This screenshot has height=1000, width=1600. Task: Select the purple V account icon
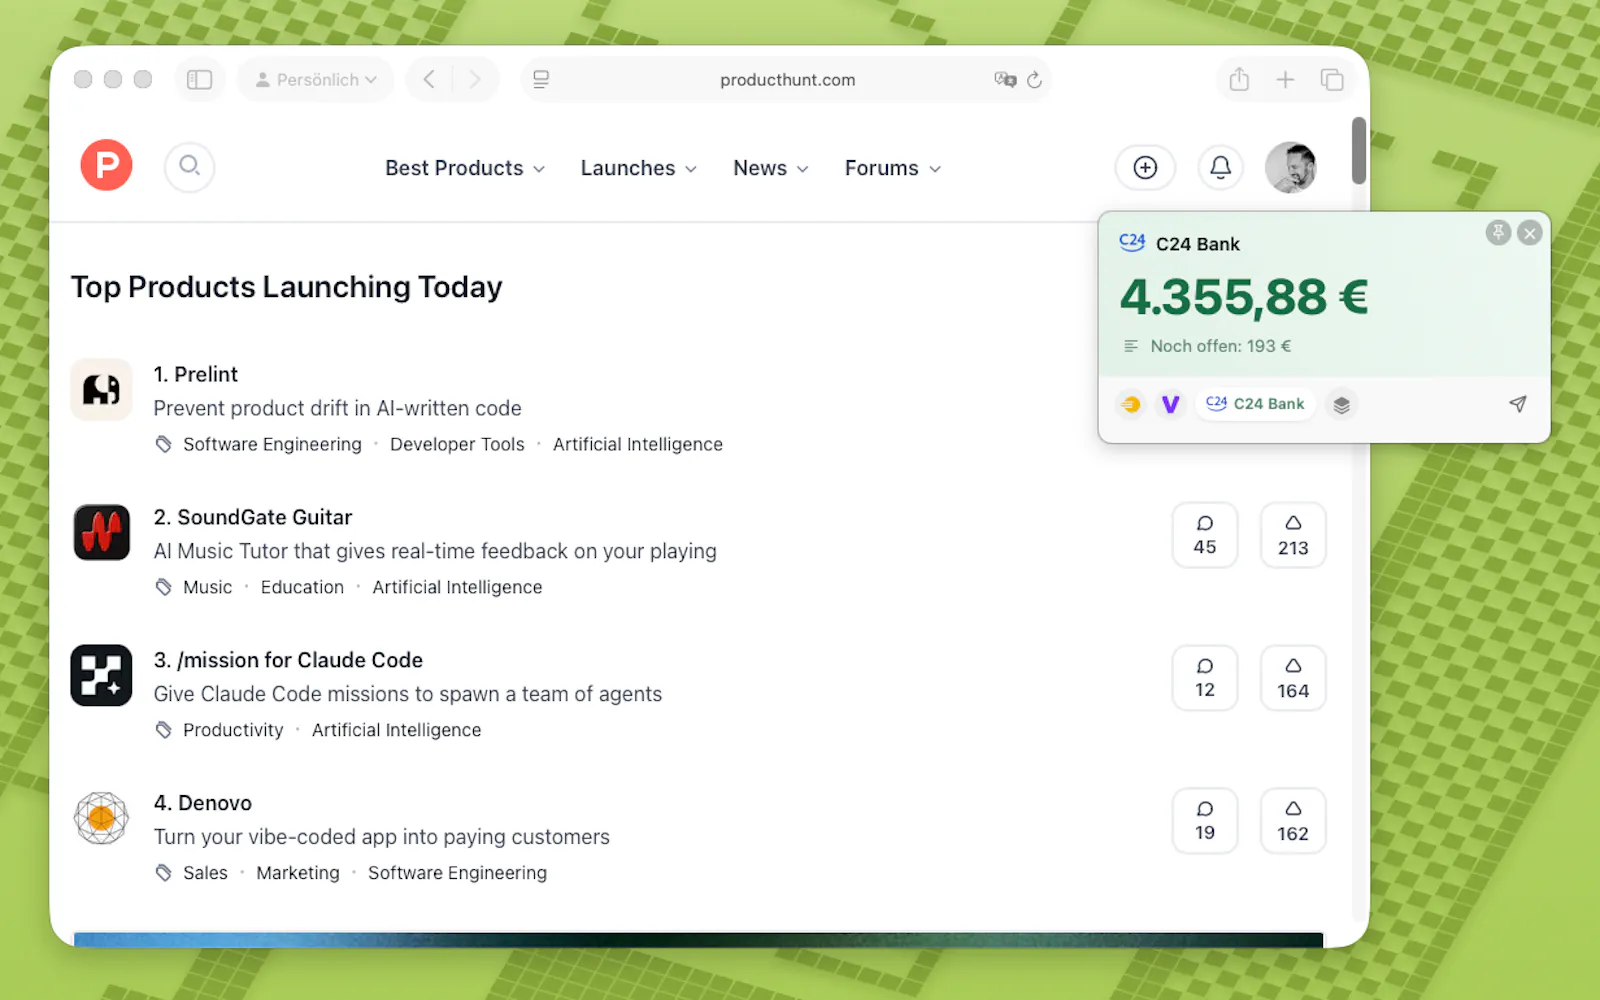tap(1170, 404)
